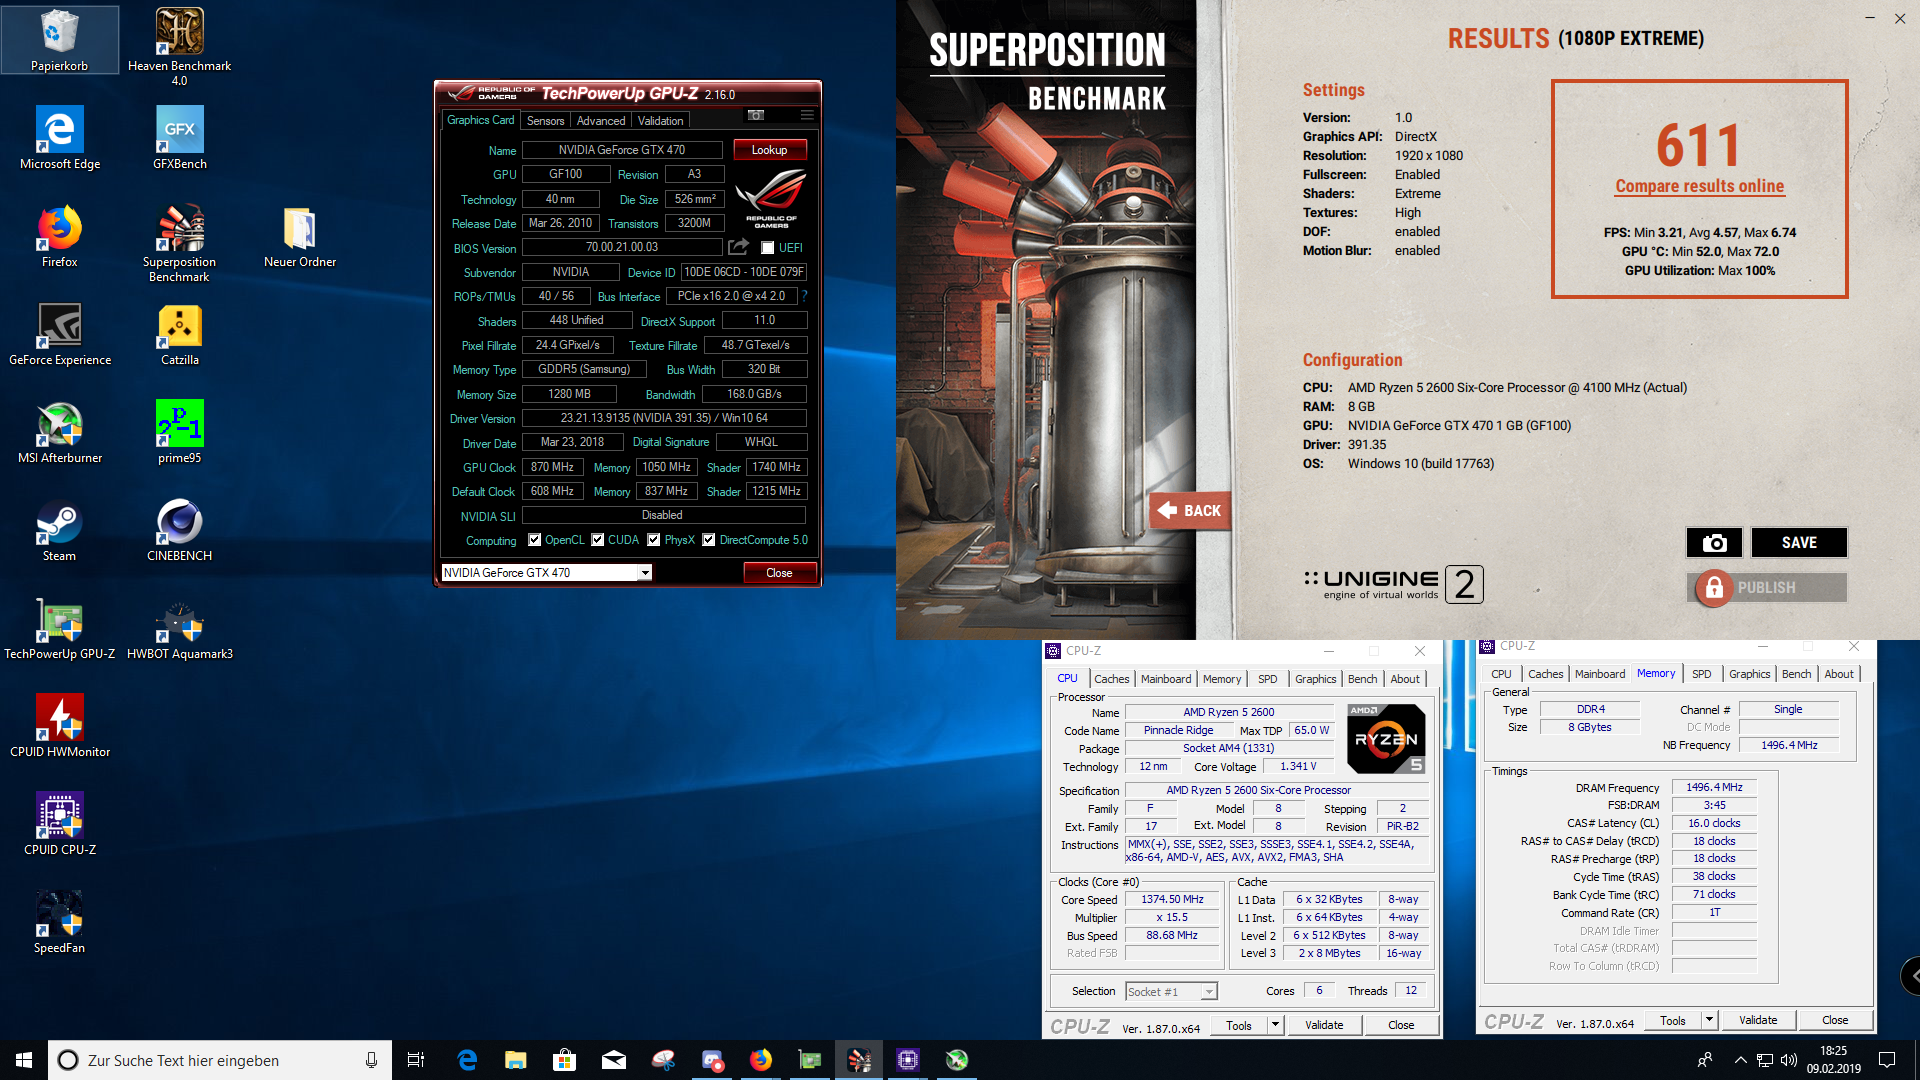The height and width of the screenshot is (1080, 1920).
Task: Open Caches tab in left CPU-Z window
Action: pyautogui.click(x=1111, y=679)
